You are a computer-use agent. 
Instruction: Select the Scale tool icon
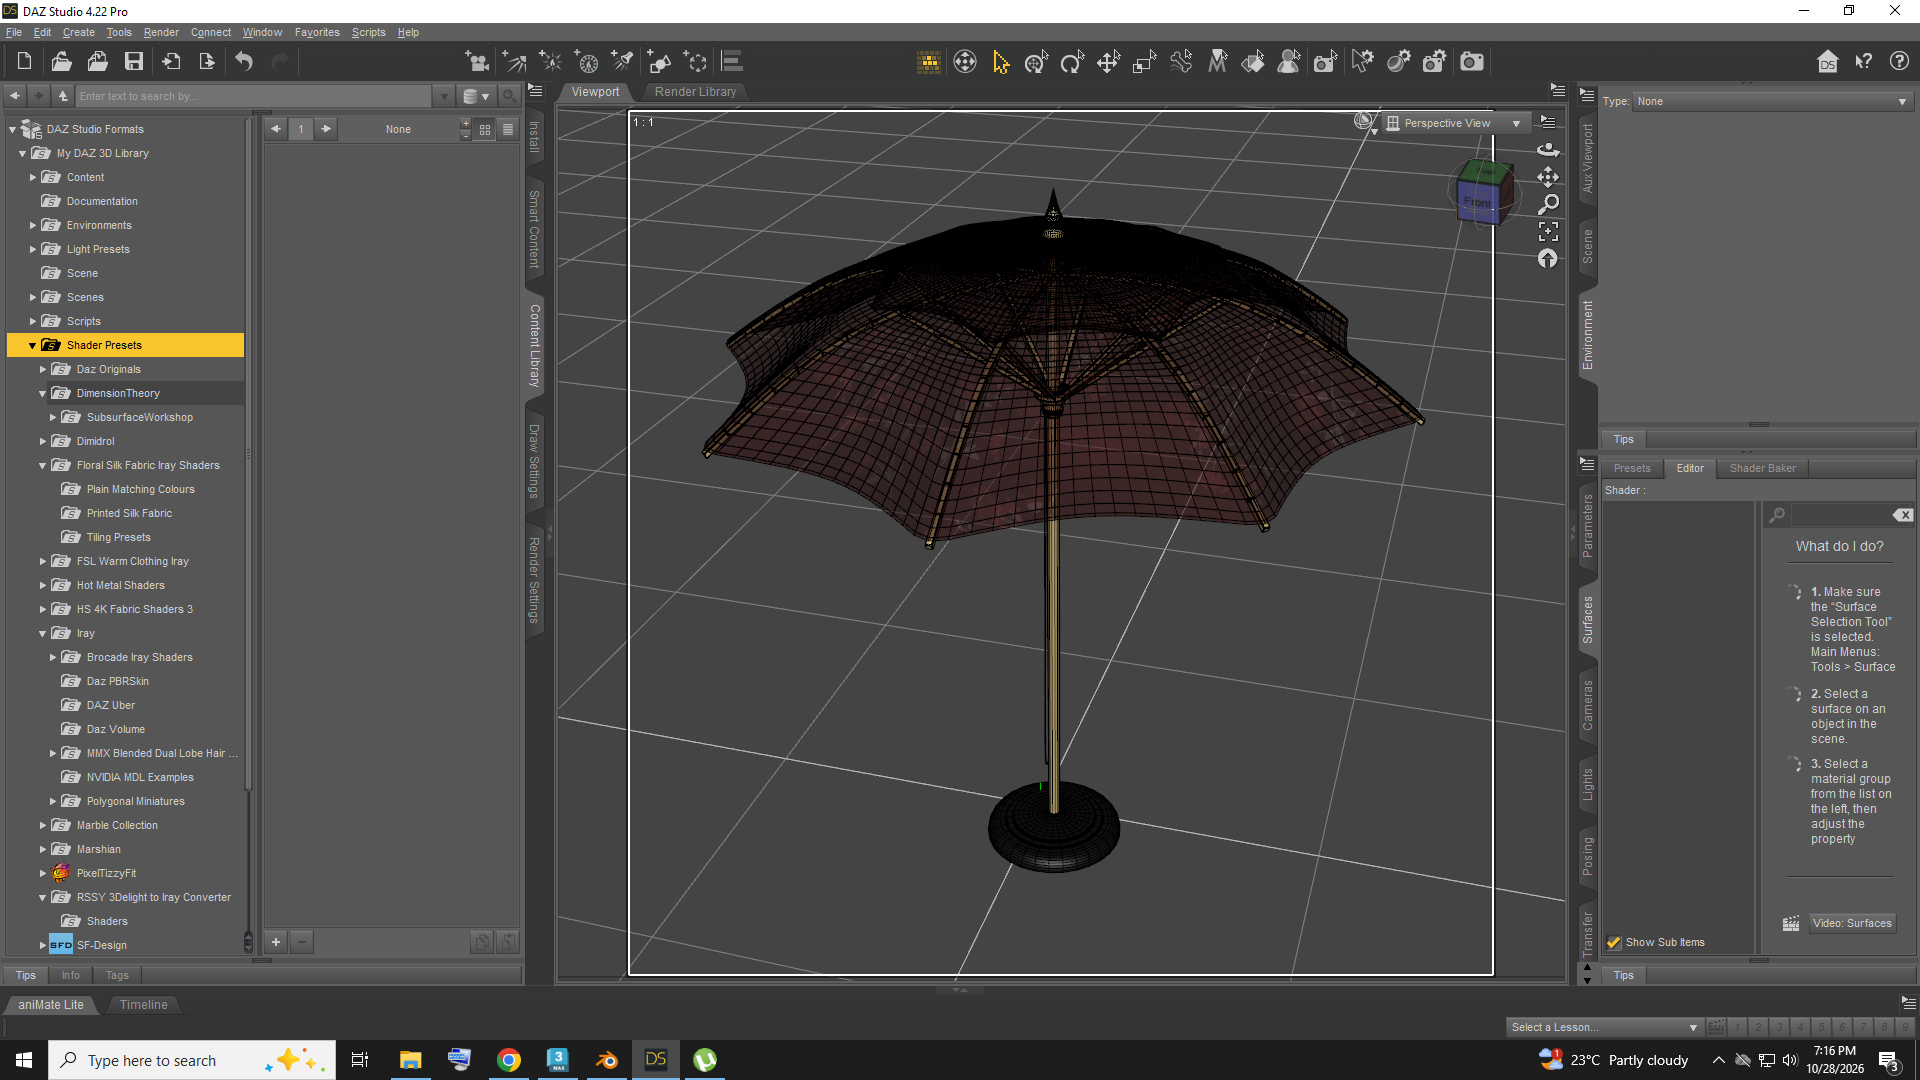[x=1144, y=62]
